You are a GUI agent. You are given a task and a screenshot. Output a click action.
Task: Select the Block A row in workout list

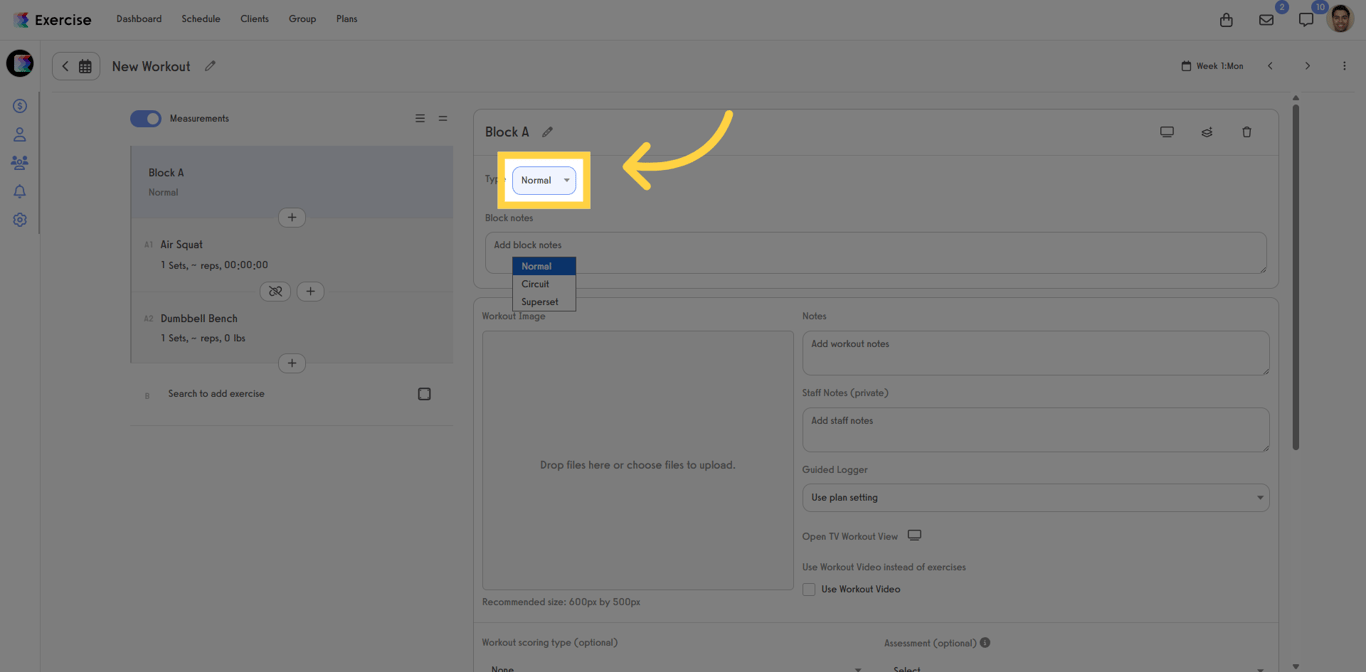[x=292, y=182]
